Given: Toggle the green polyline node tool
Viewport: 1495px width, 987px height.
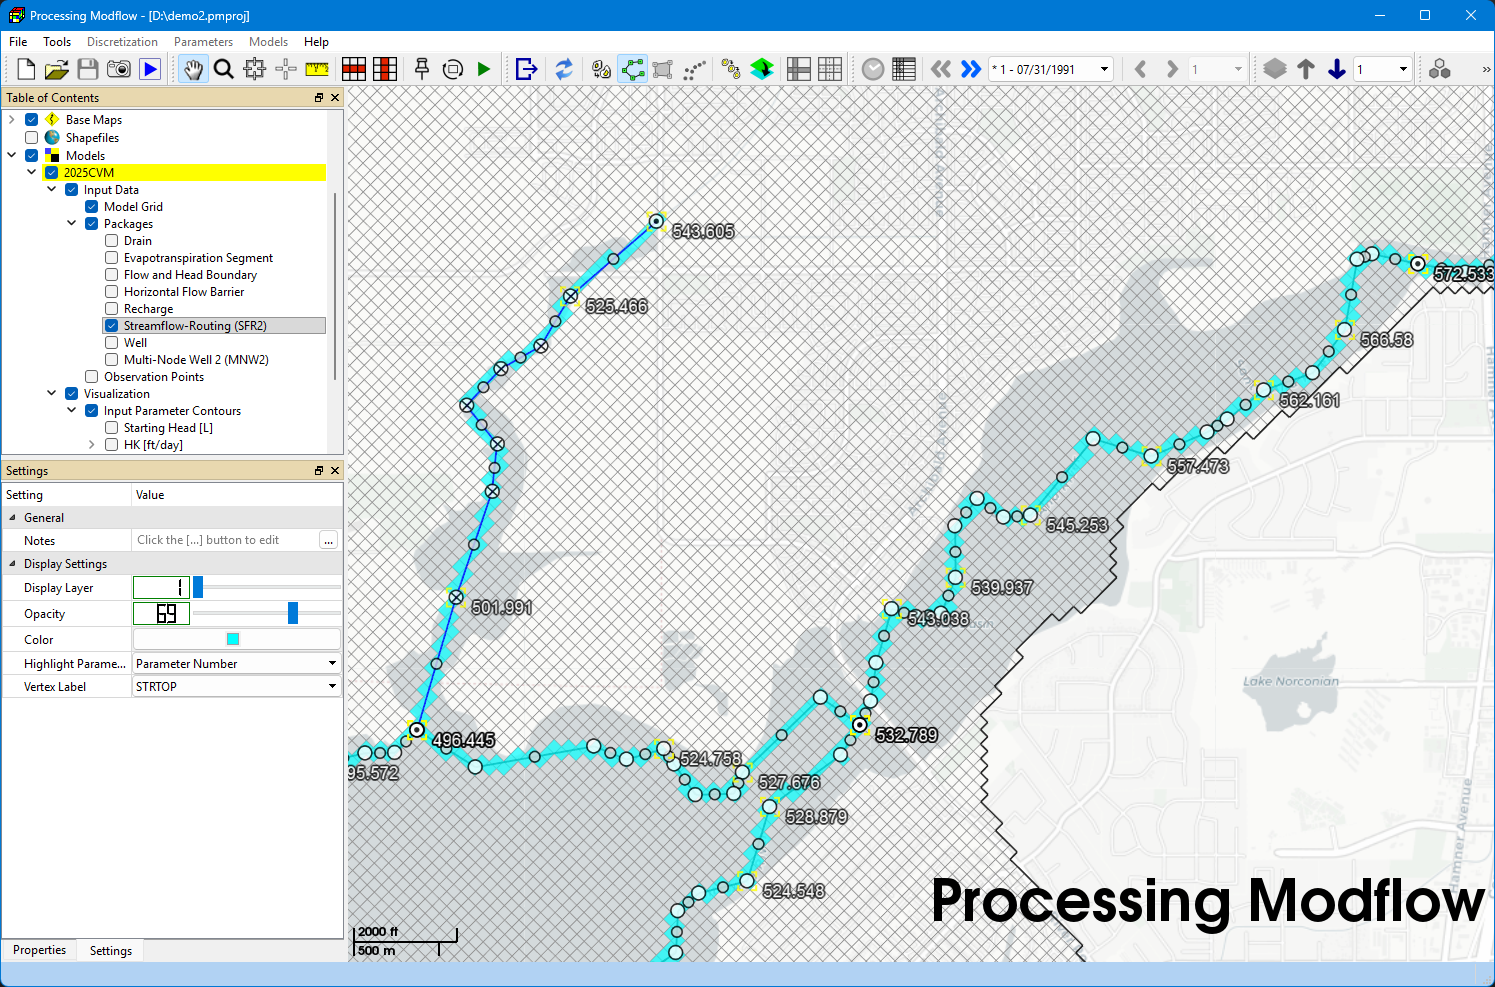Looking at the screenshot, I should click(633, 69).
